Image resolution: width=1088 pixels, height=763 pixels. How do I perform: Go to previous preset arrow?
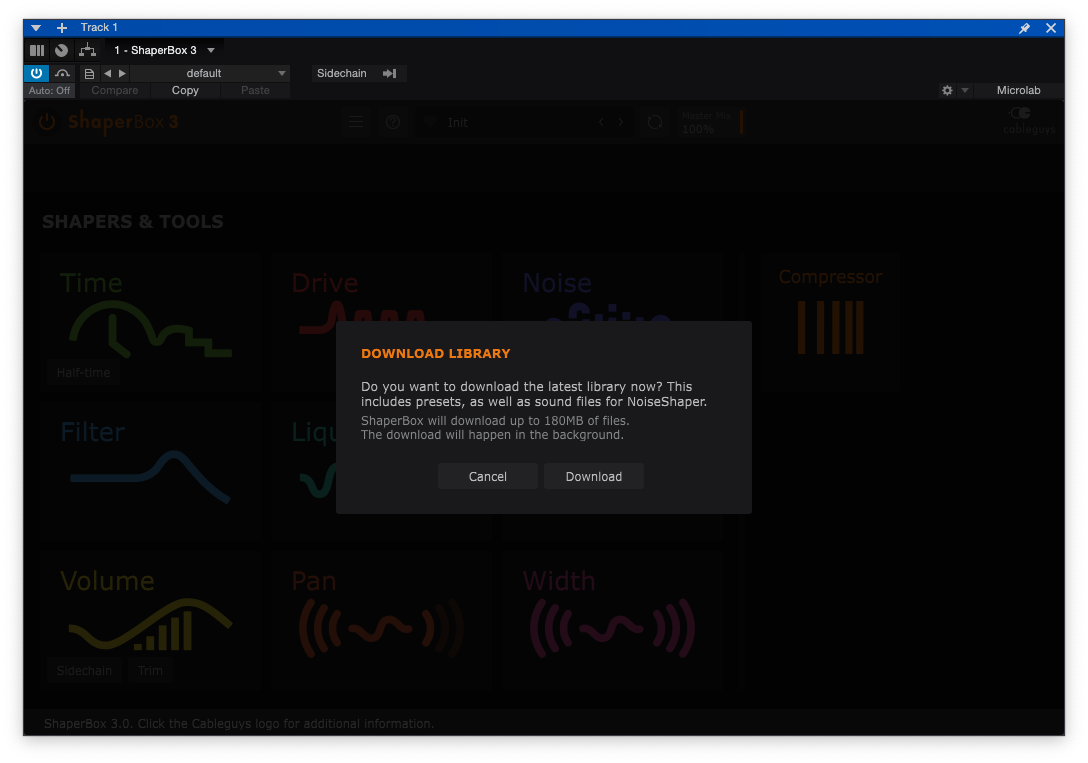pyautogui.click(x=108, y=73)
